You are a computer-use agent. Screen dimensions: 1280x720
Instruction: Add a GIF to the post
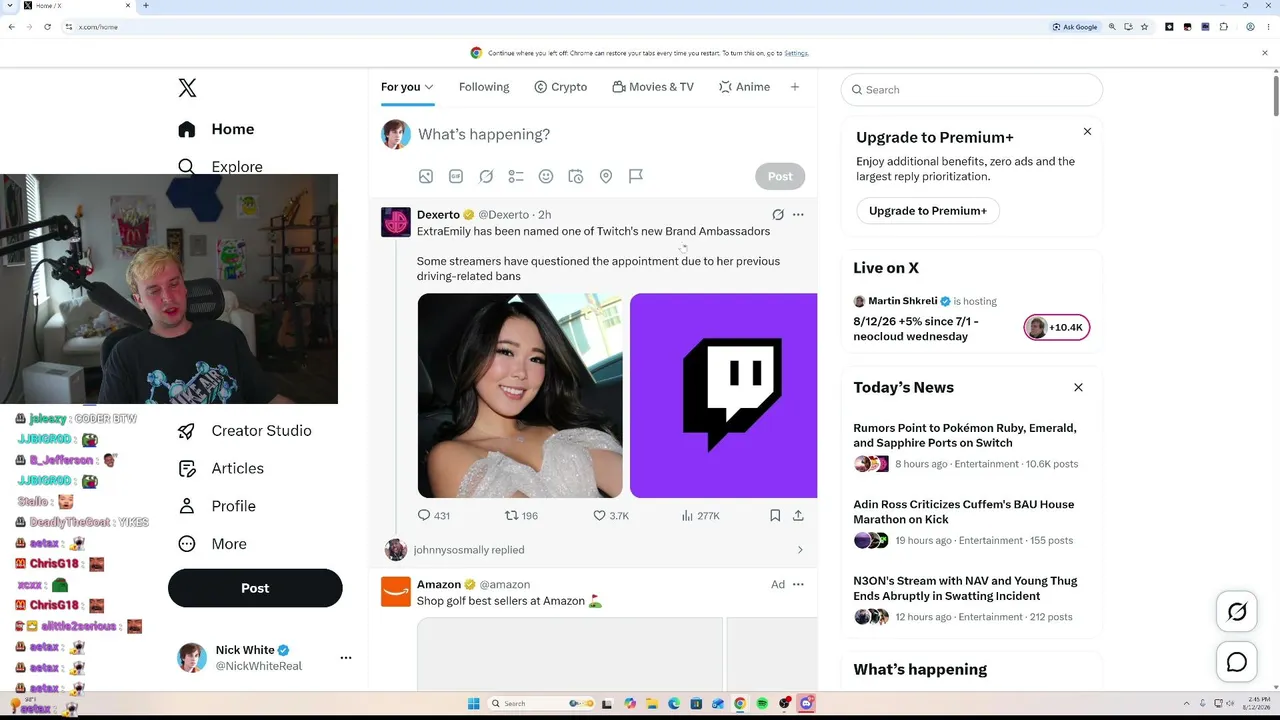pos(456,176)
